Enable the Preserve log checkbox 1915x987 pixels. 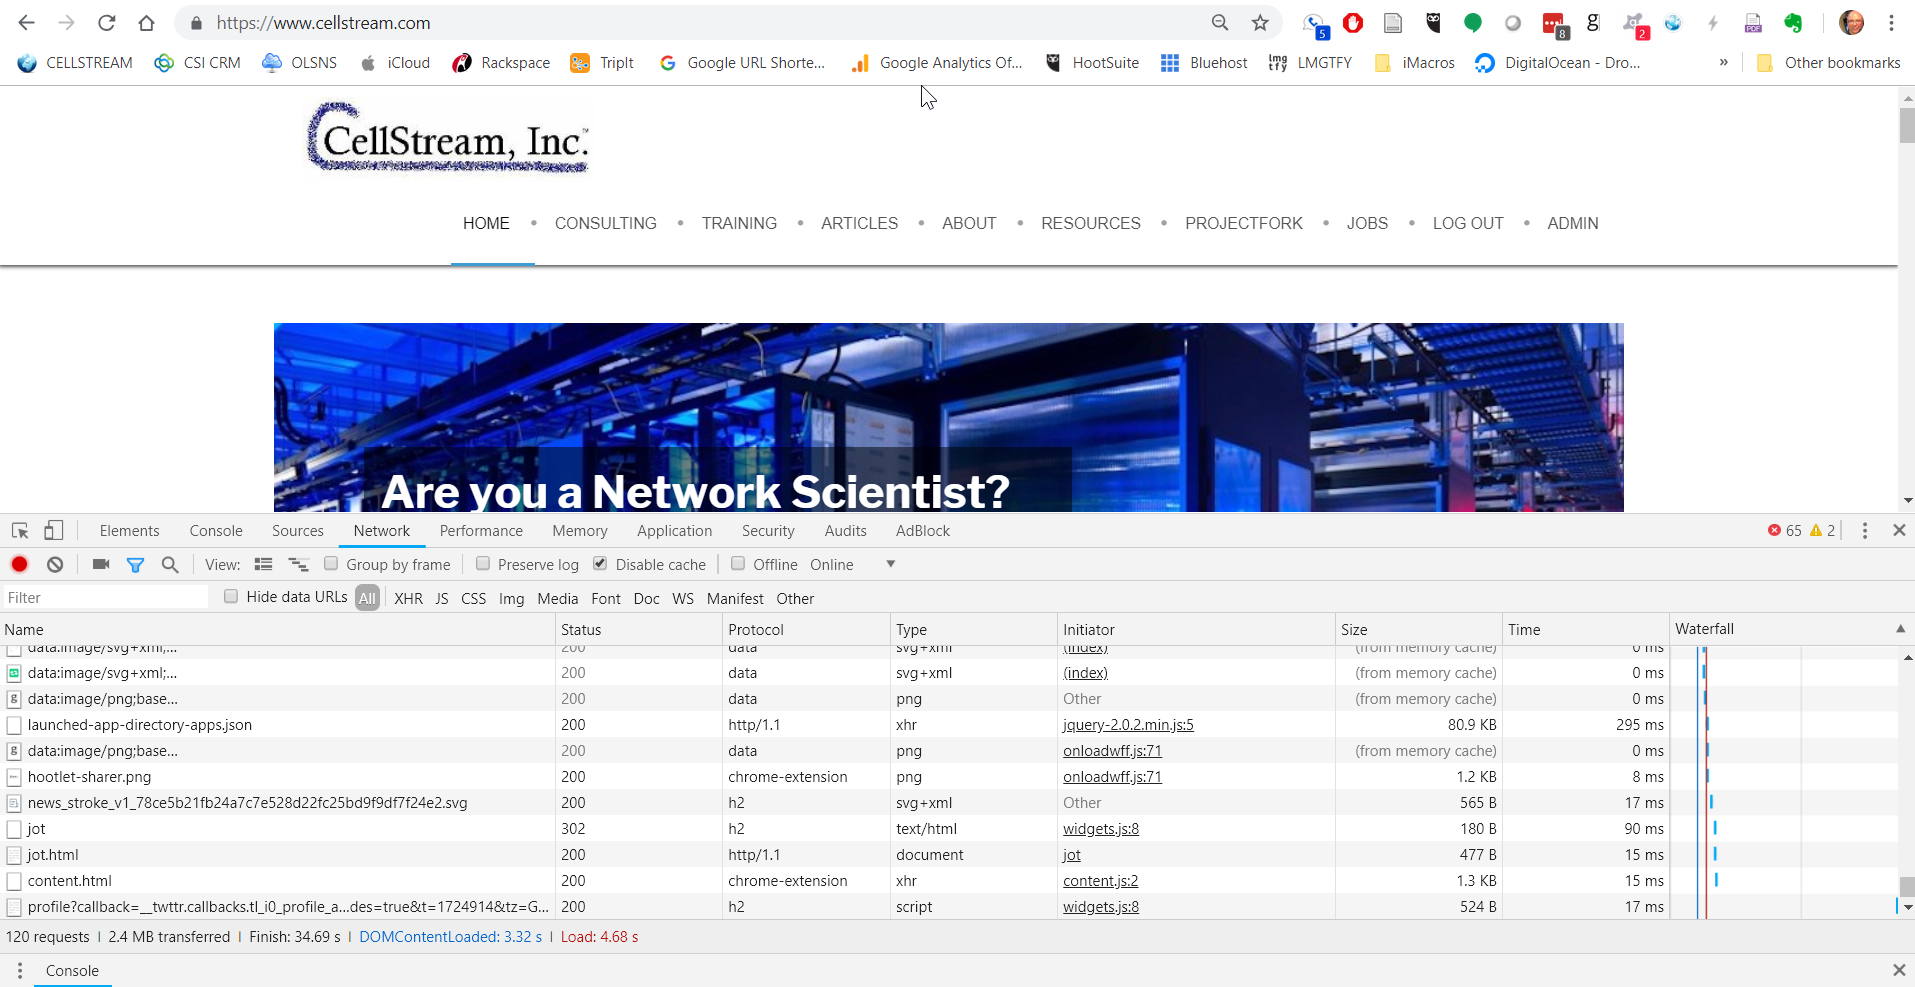(483, 564)
